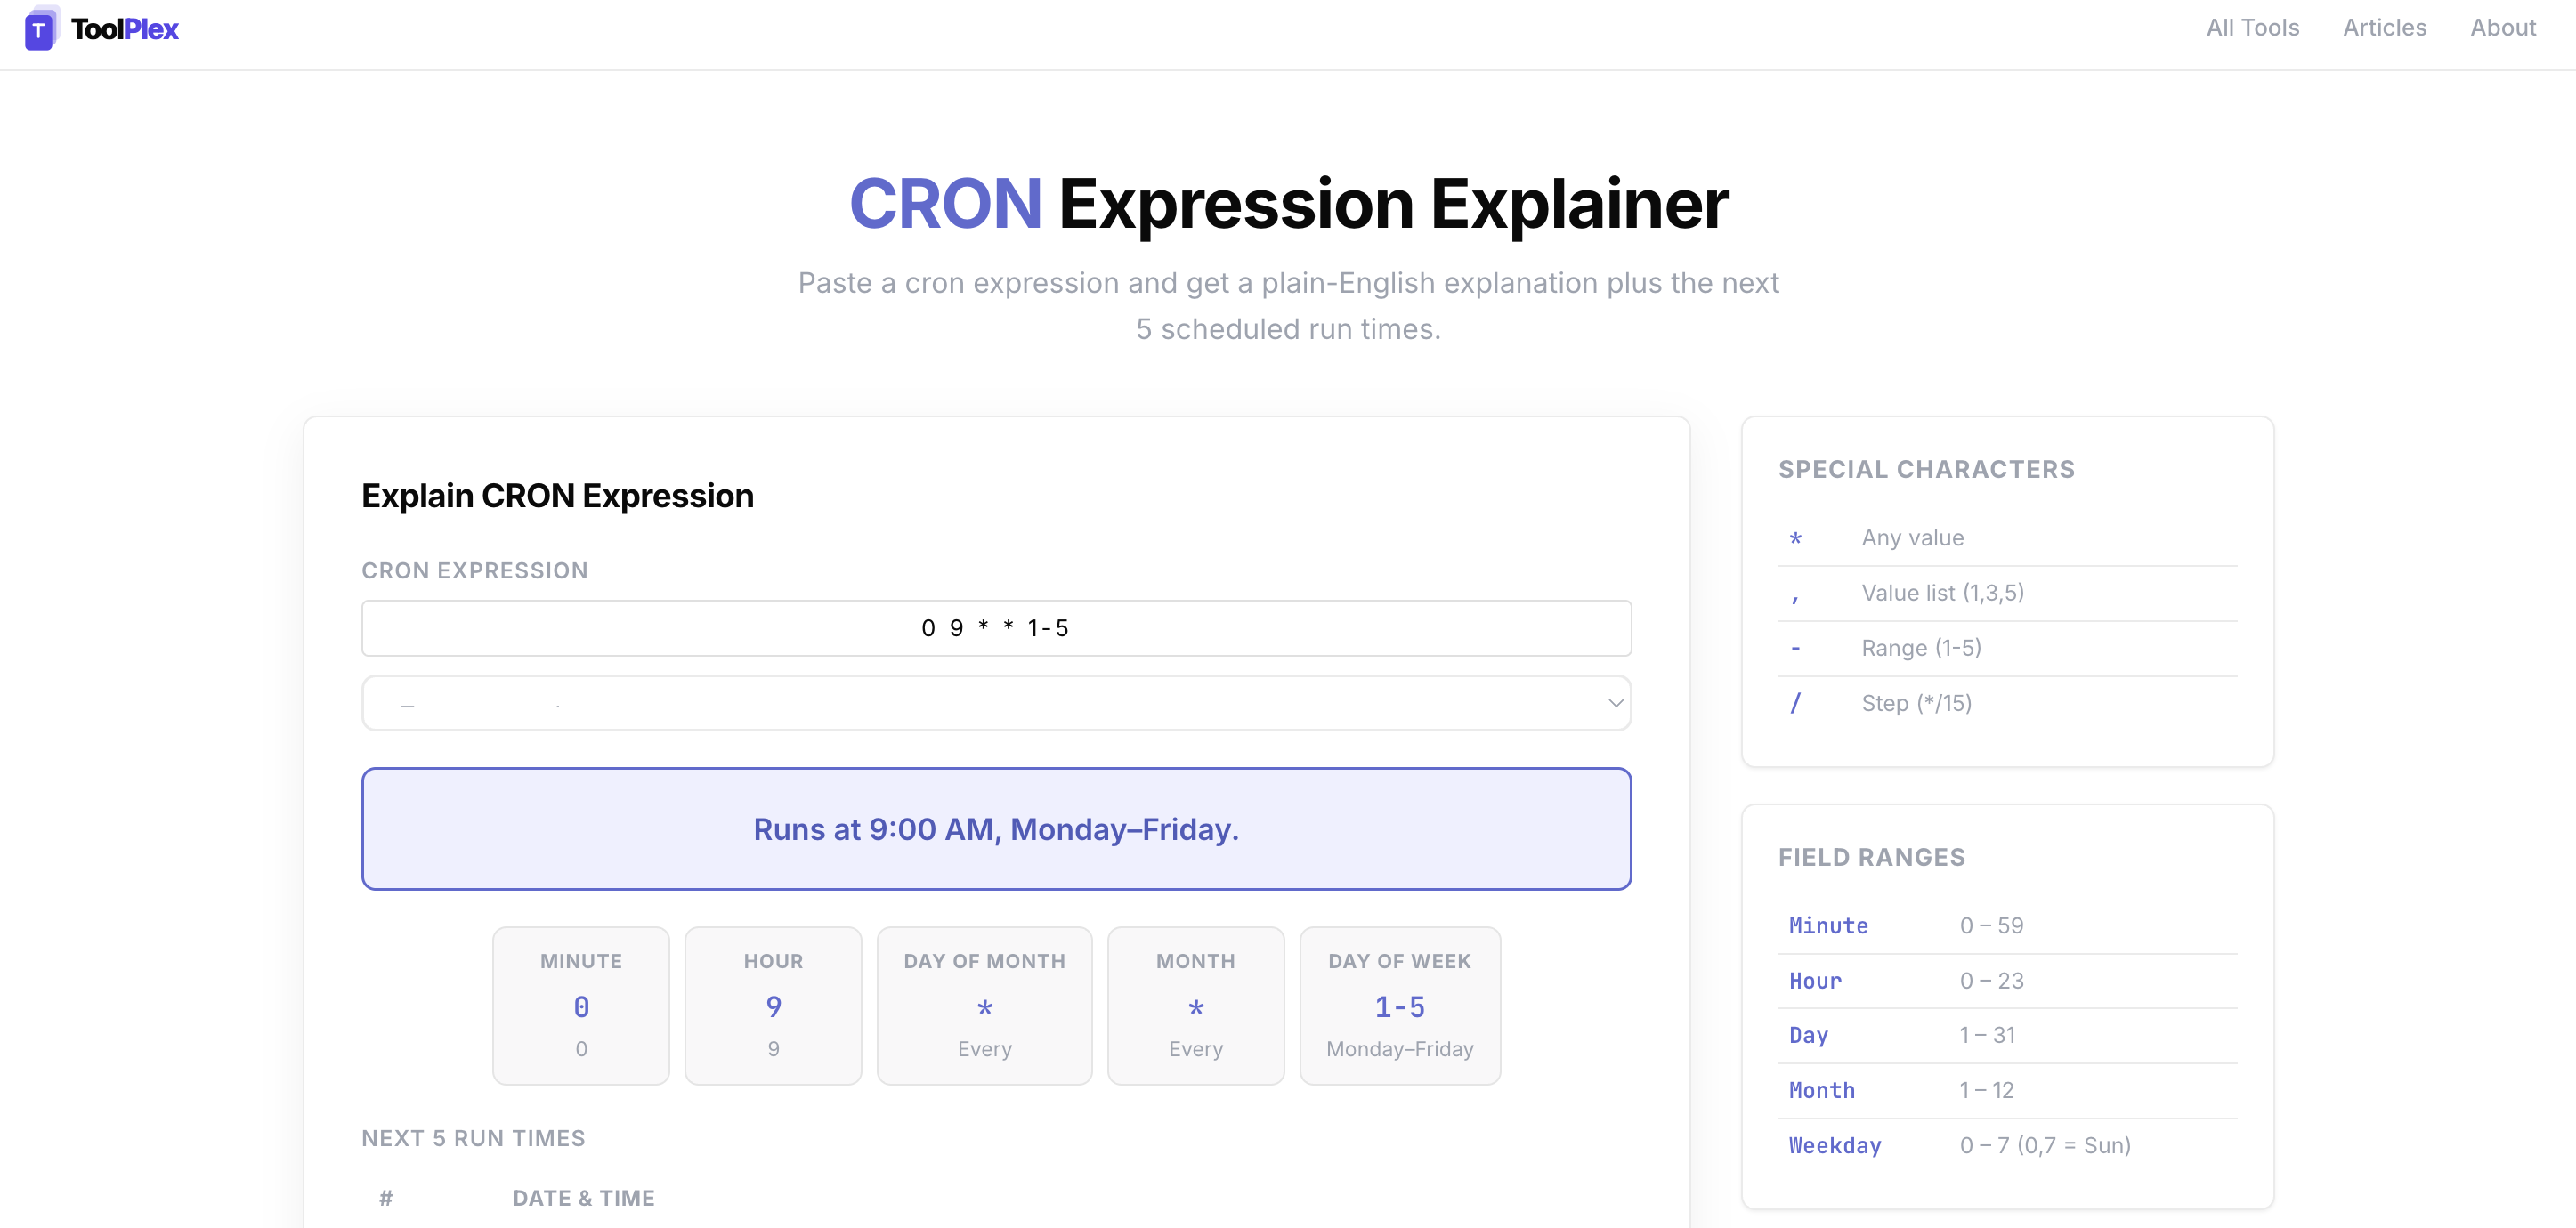Click the Day of Week card

[x=1399, y=1005]
